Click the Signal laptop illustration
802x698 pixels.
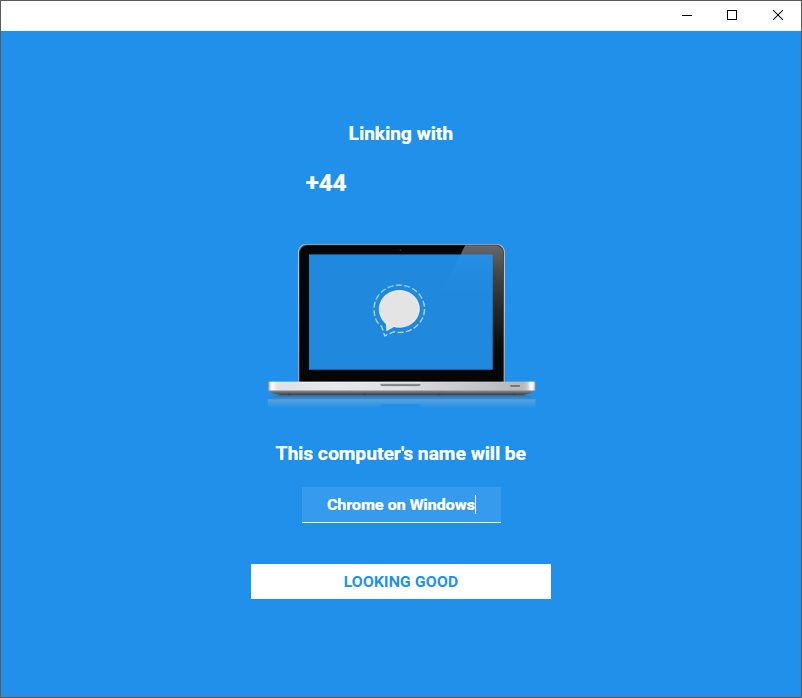point(402,325)
